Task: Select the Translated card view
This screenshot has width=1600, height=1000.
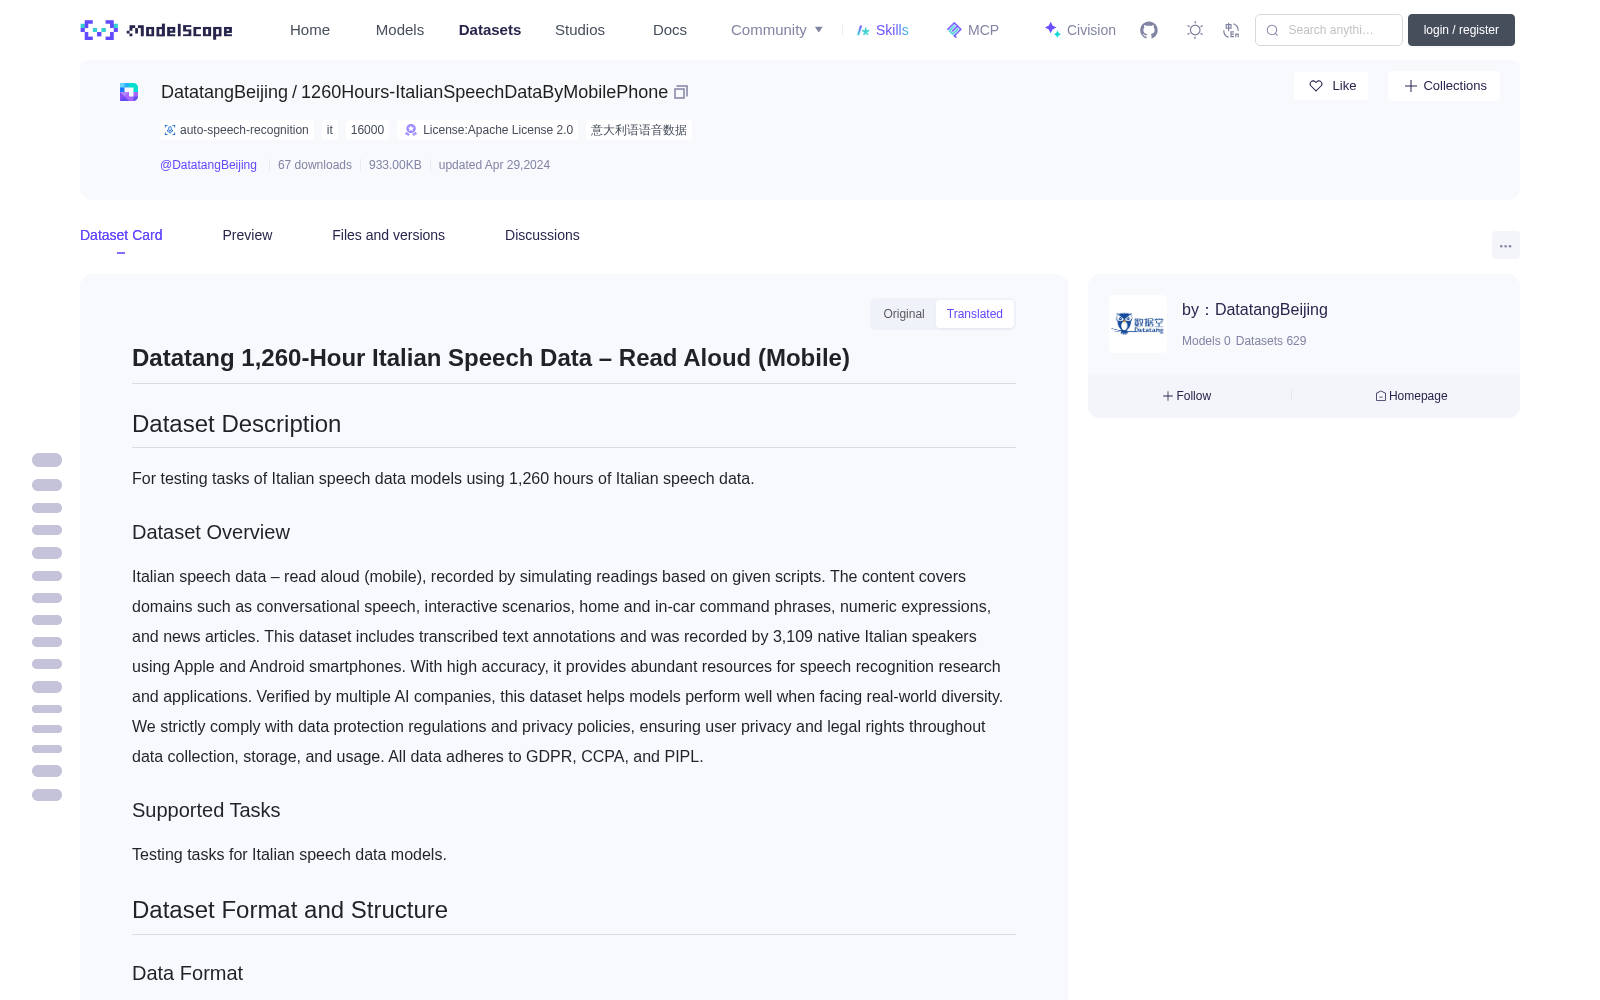Action: (975, 314)
